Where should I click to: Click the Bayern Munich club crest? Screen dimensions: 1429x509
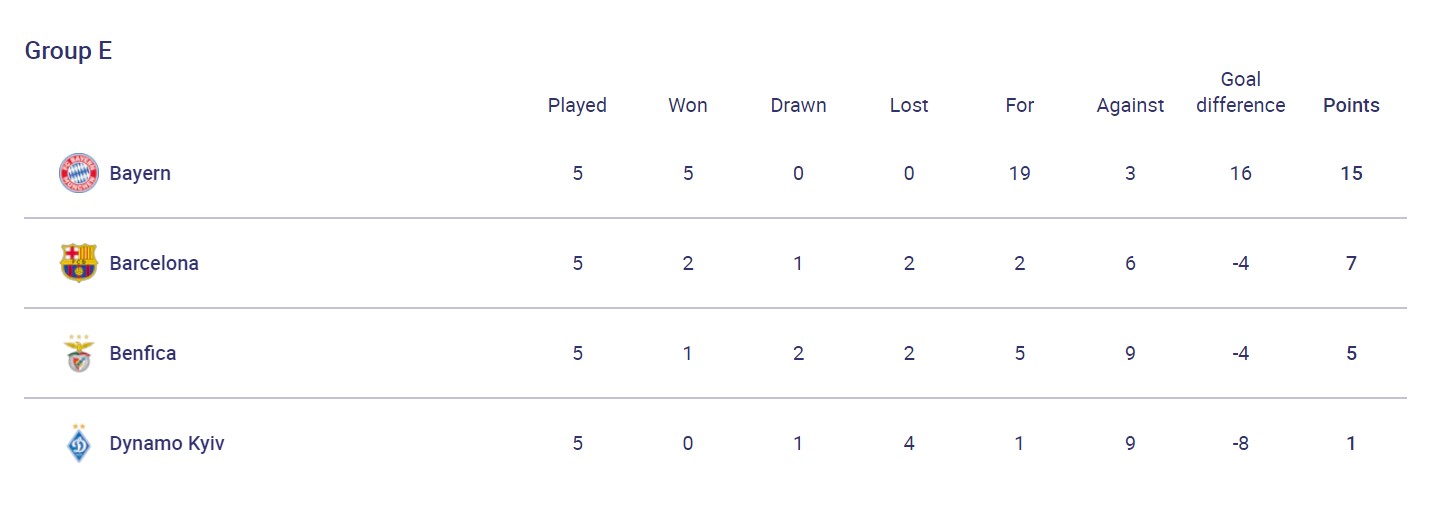tap(78, 173)
